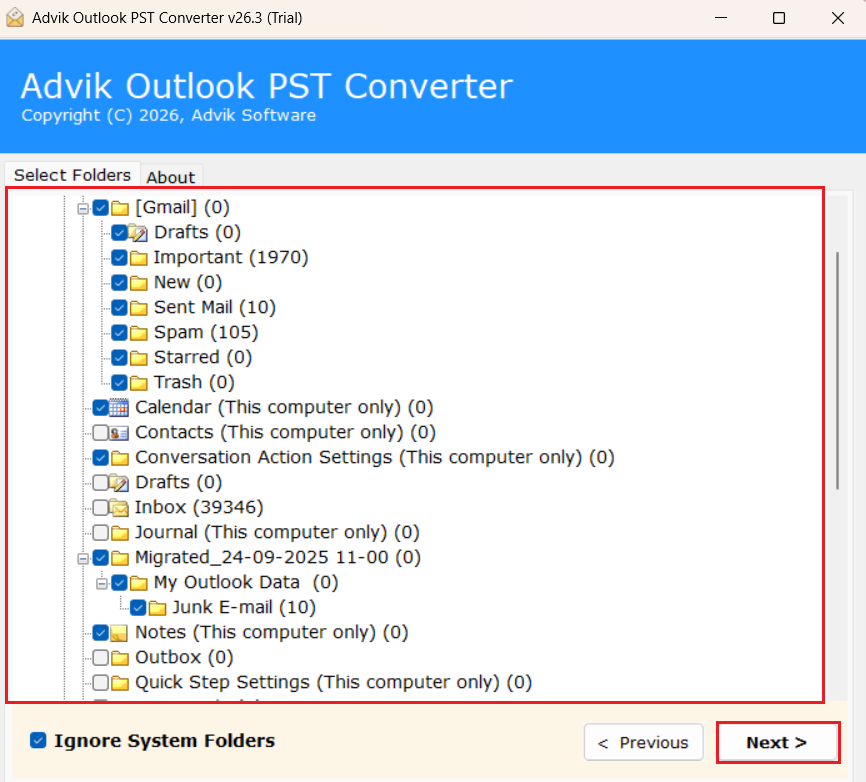Open the Select Folders tab
The image size is (866, 782).
pyautogui.click(x=72, y=175)
